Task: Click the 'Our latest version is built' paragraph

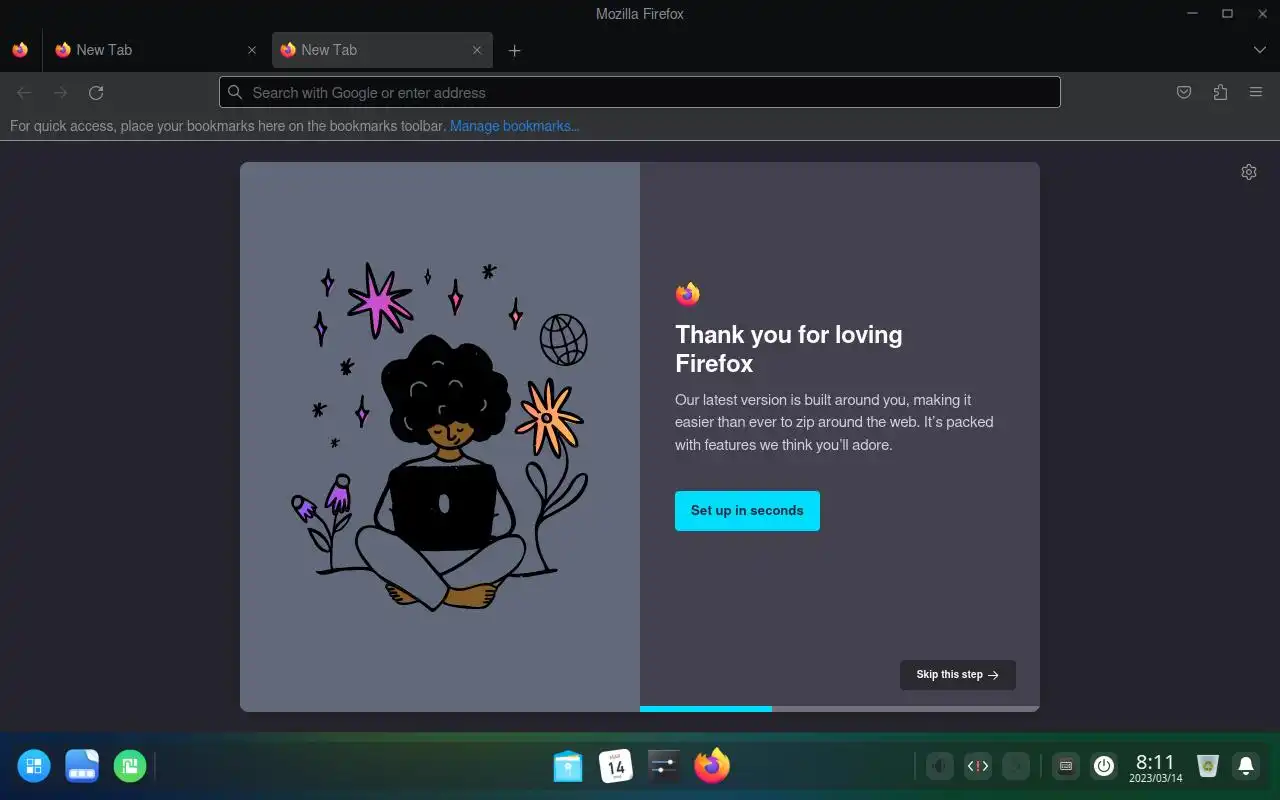Action: 834,422
